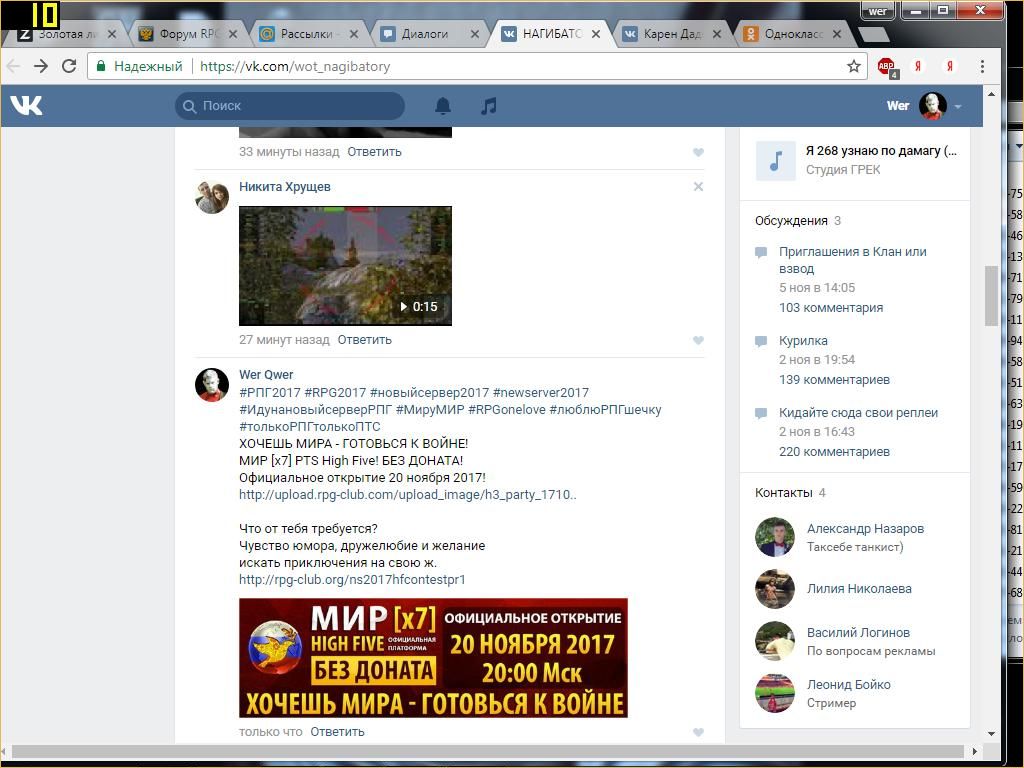
Task: Open Василий Логинов's contact profile
Action: coord(858,632)
